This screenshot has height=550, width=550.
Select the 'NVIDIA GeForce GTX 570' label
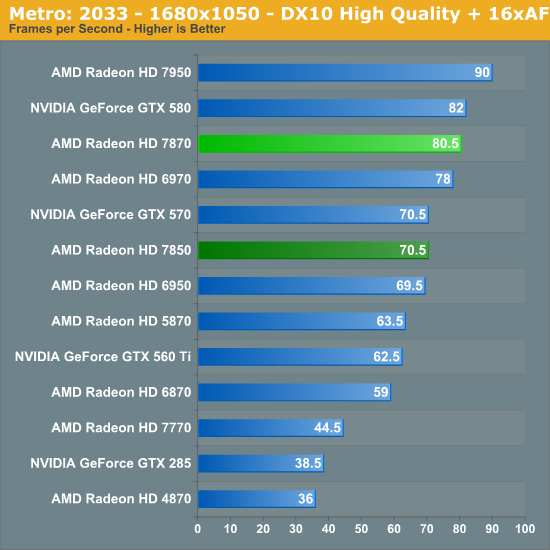tap(110, 215)
